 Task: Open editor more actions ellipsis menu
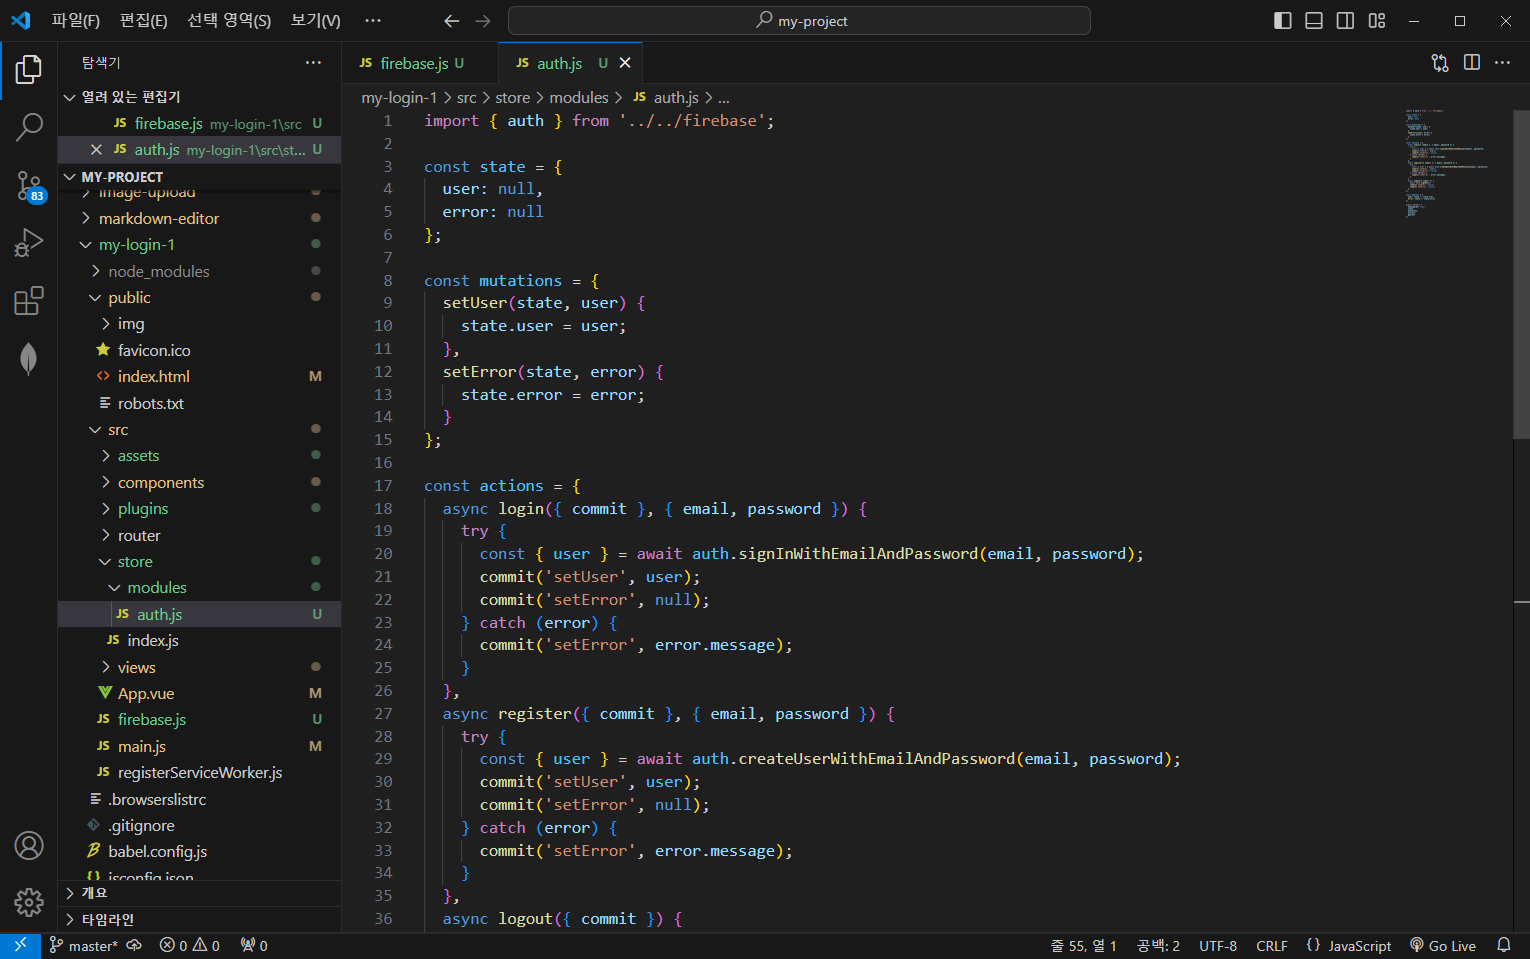click(x=1503, y=63)
